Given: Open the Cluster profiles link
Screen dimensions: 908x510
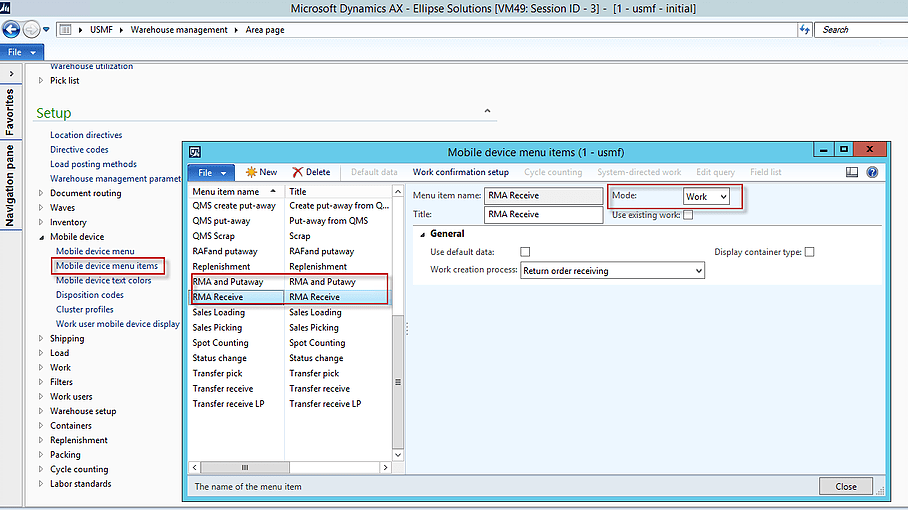Looking at the screenshot, I should [x=85, y=309].
